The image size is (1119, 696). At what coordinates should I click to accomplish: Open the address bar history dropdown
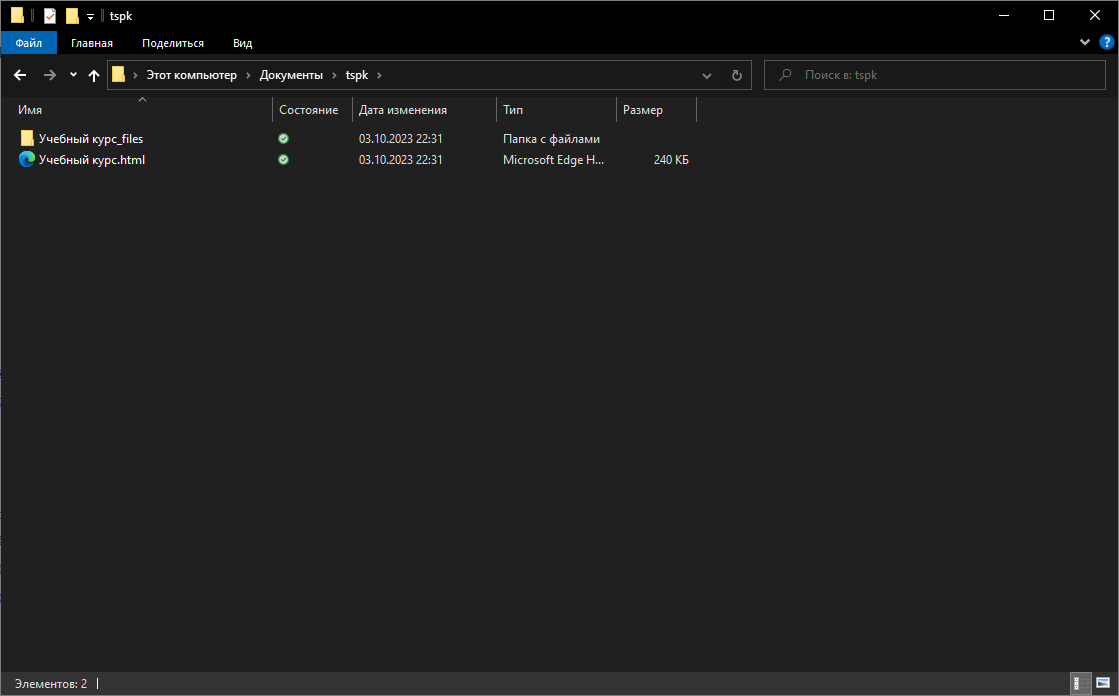tap(707, 75)
